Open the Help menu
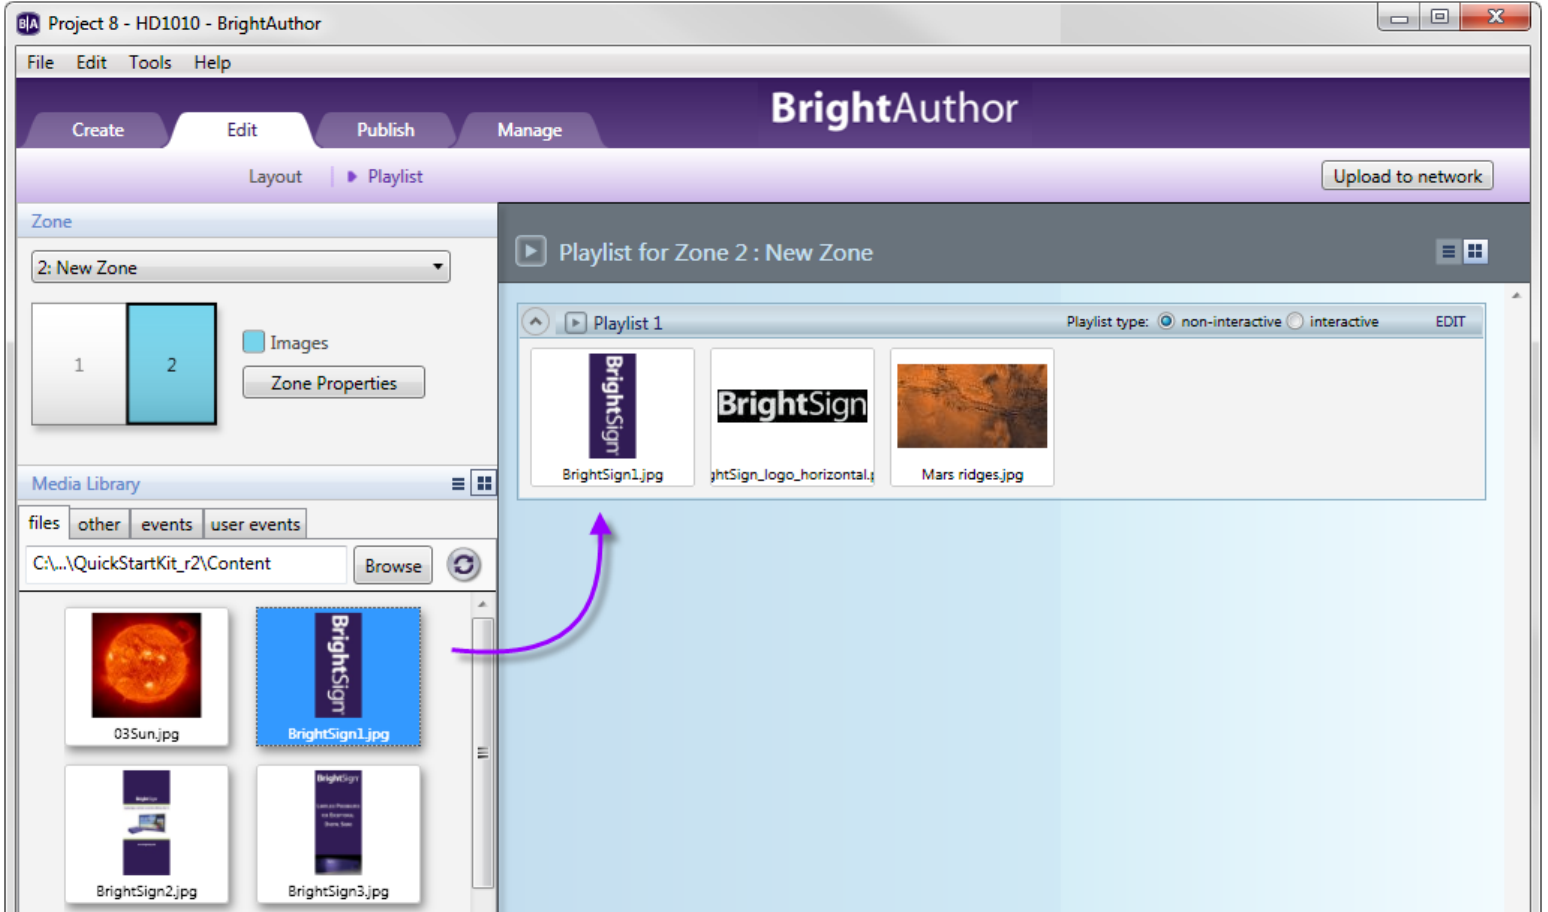The height and width of the screenshot is (912, 1548). click(212, 62)
